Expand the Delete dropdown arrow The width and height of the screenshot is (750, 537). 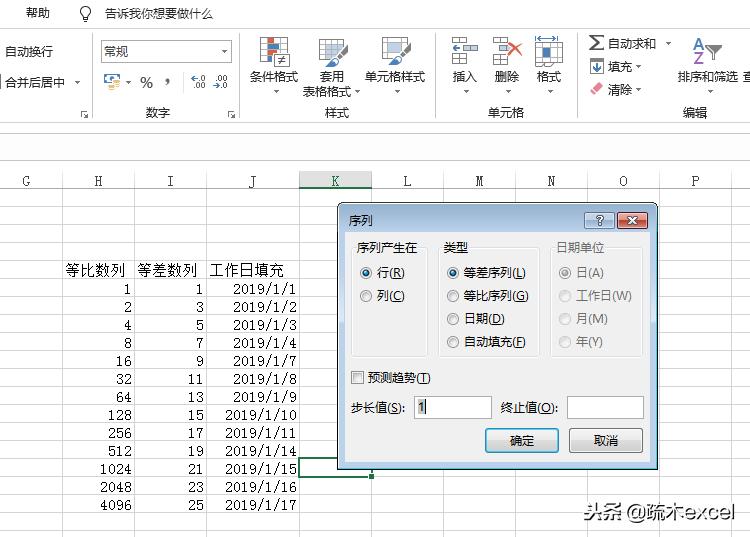point(508,91)
